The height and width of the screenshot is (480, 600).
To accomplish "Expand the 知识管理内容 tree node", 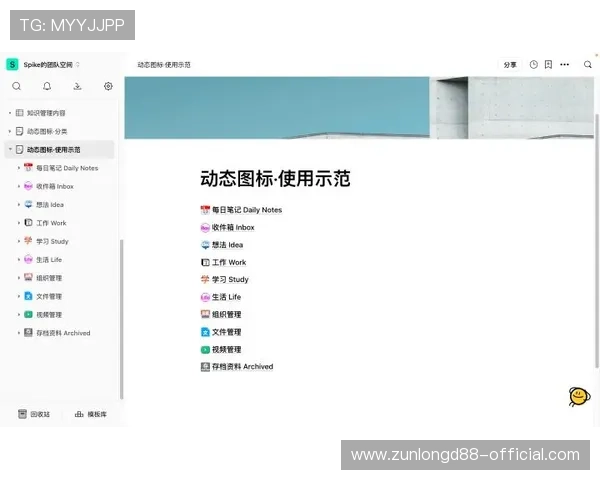I will coord(10,113).
